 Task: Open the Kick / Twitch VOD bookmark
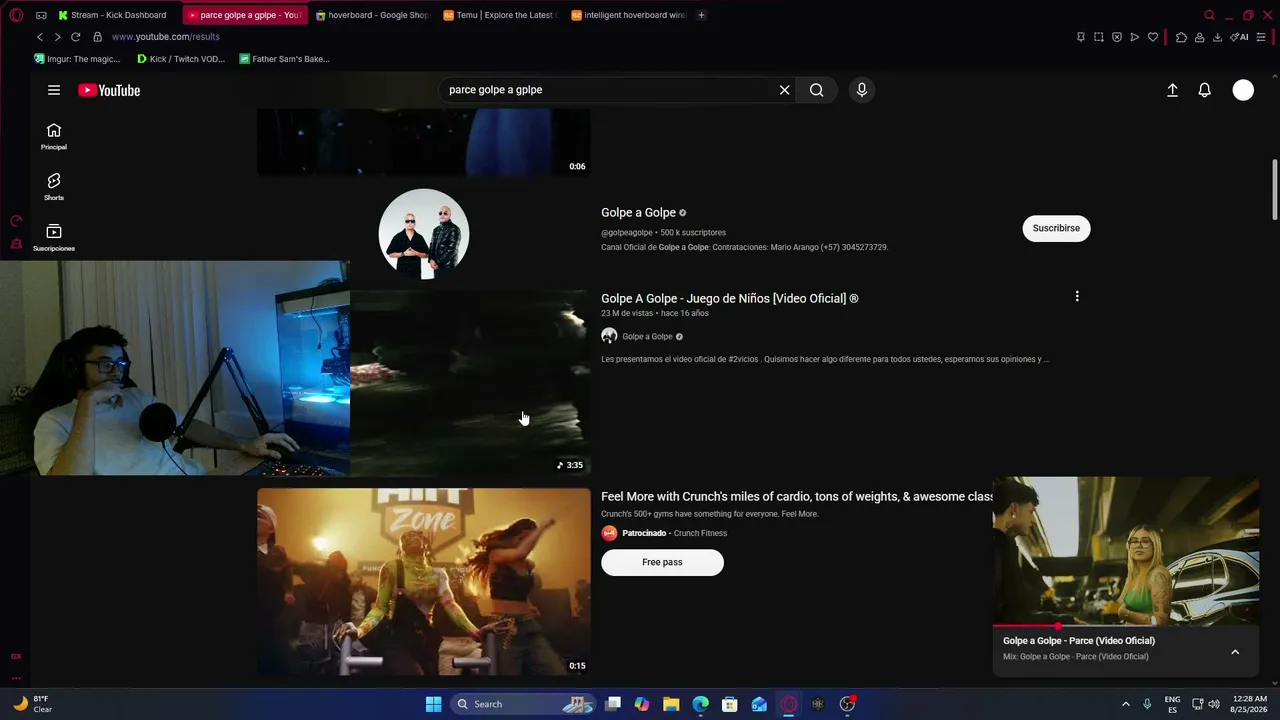tap(181, 59)
